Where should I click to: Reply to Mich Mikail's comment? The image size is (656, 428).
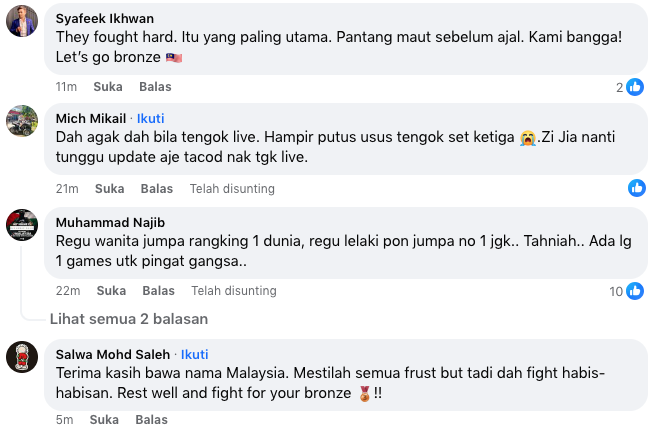(157, 188)
